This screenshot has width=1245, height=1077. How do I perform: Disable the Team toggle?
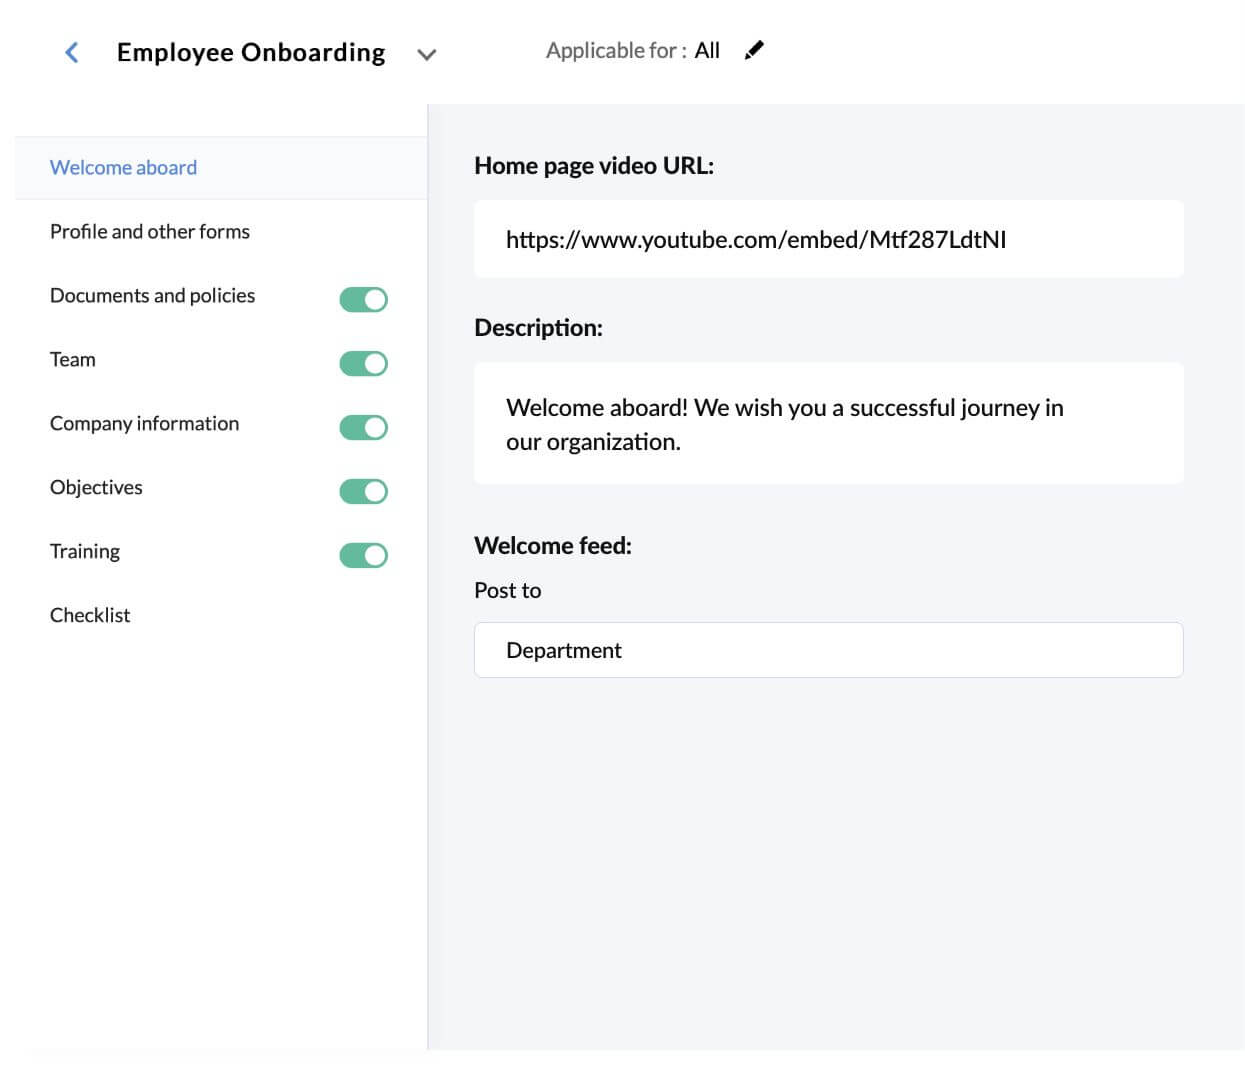click(x=363, y=363)
